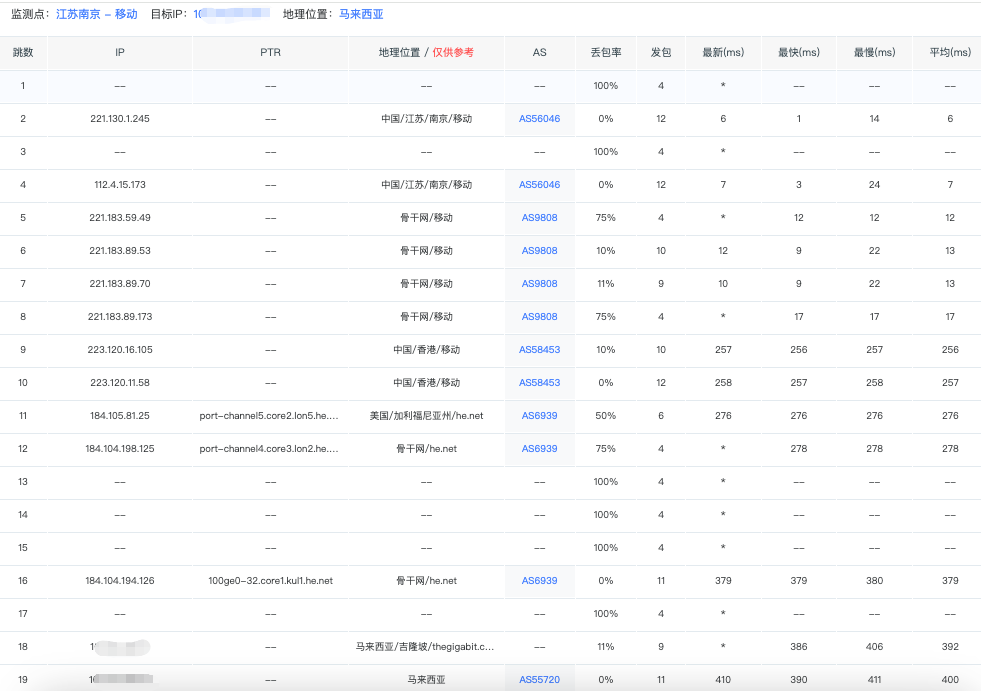Click the 丢包率 column header
This screenshot has width=981, height=691.
tap(605, 53)
